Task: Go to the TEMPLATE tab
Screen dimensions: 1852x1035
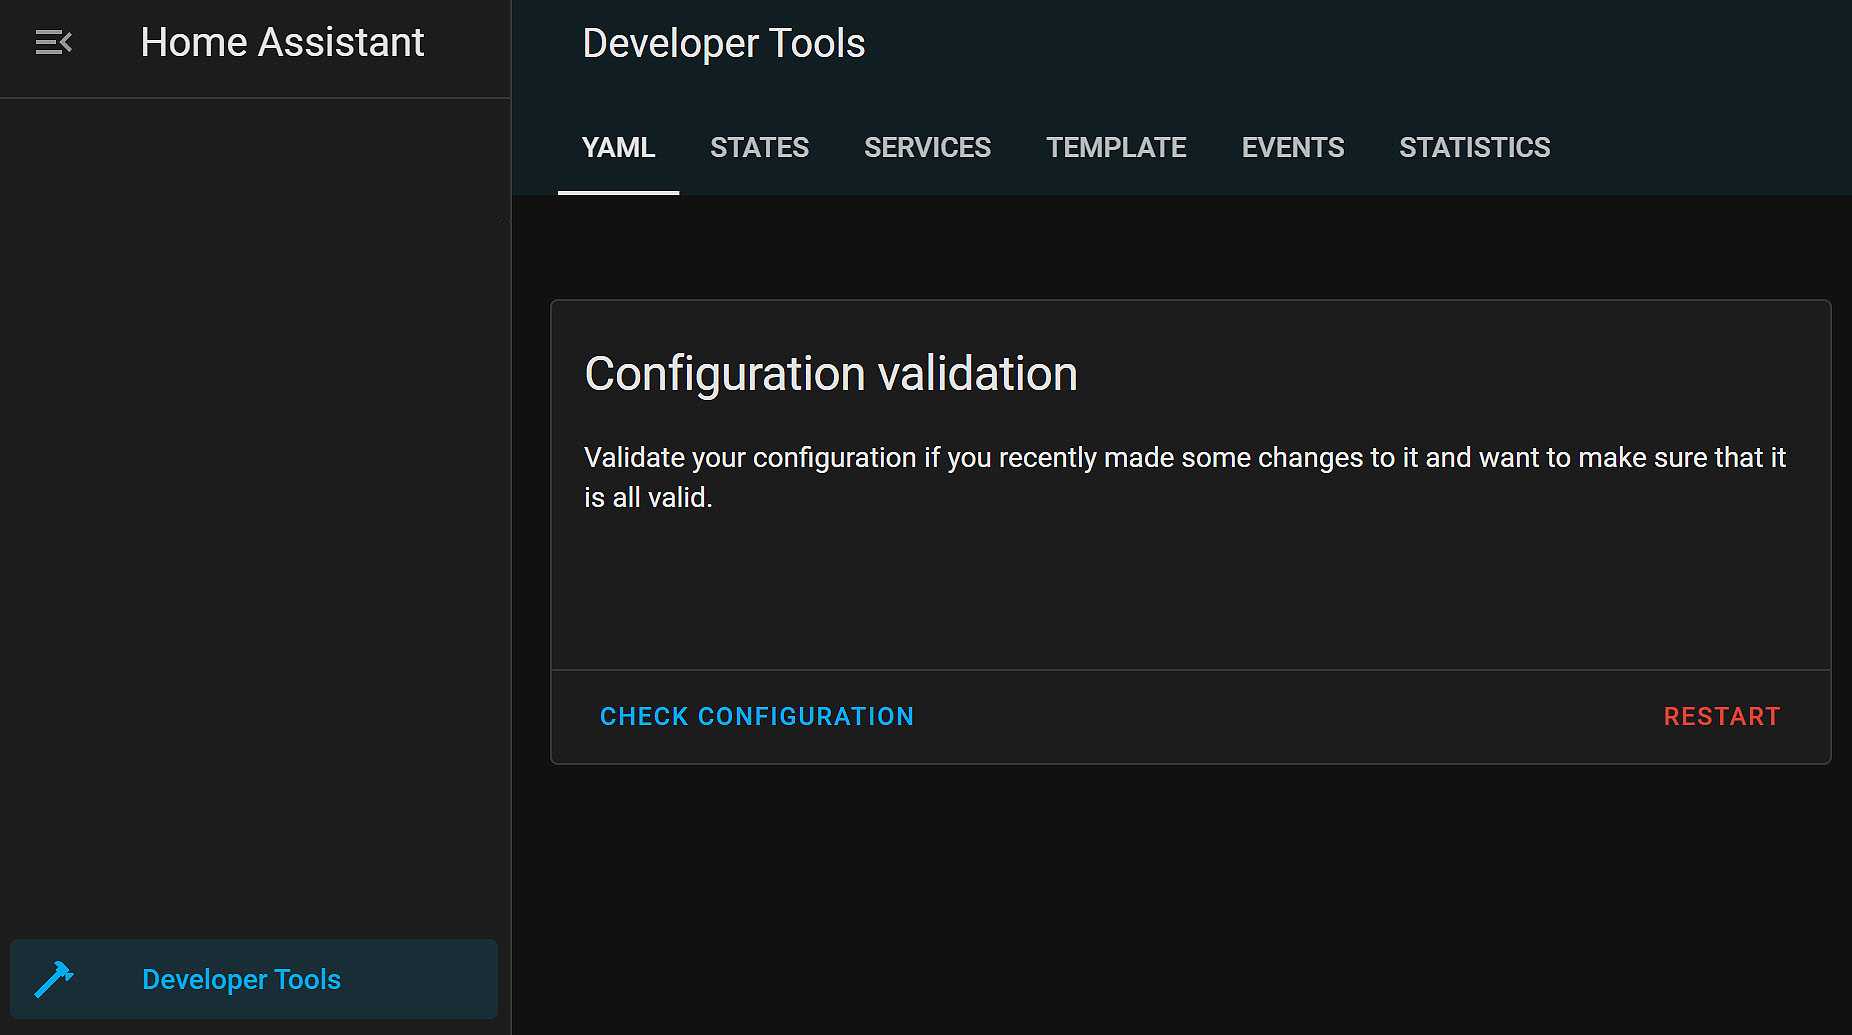Action: pos(1116,148)
